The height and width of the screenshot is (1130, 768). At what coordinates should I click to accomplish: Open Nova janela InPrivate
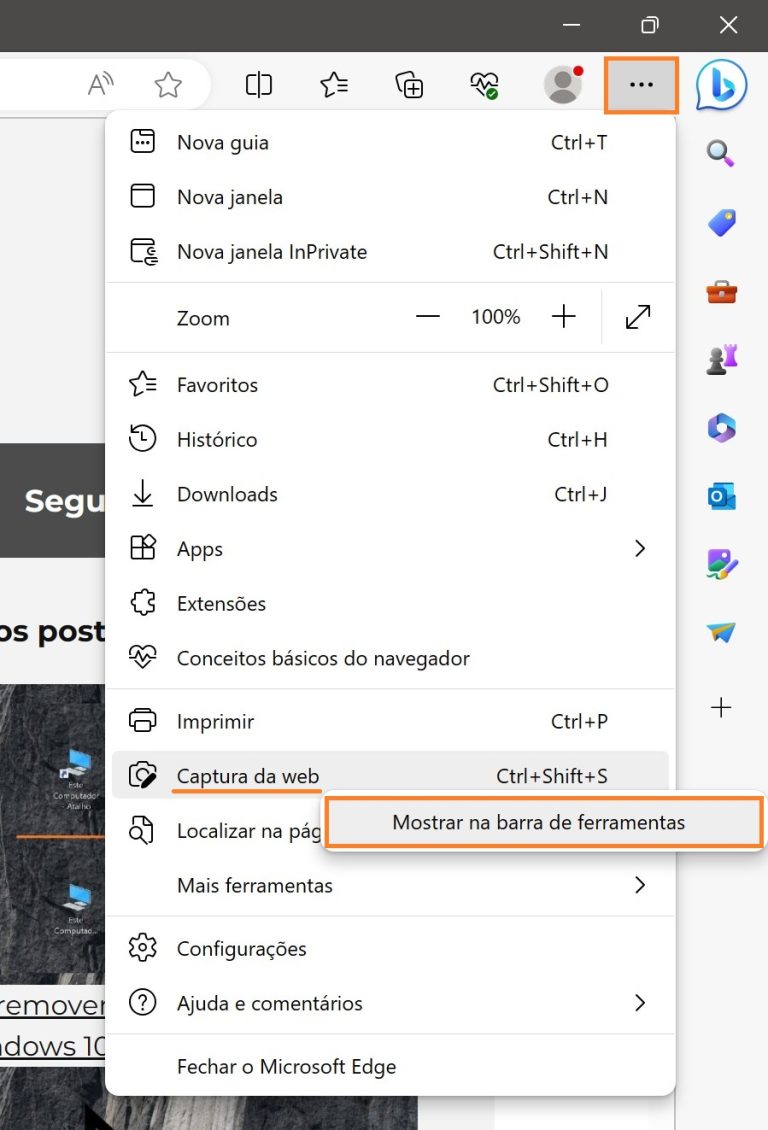point(273,252)
